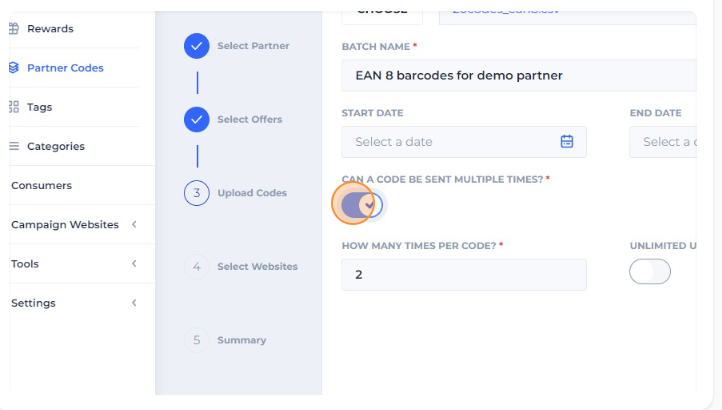Click the Select Partner checkmark step icon

[x=197, y=46]
